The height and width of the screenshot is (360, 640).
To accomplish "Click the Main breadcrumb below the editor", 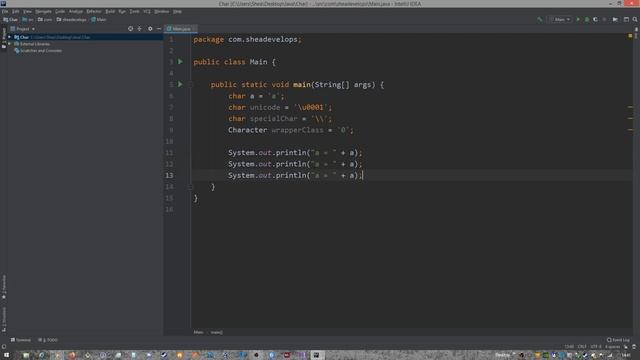I will point(198,332).
